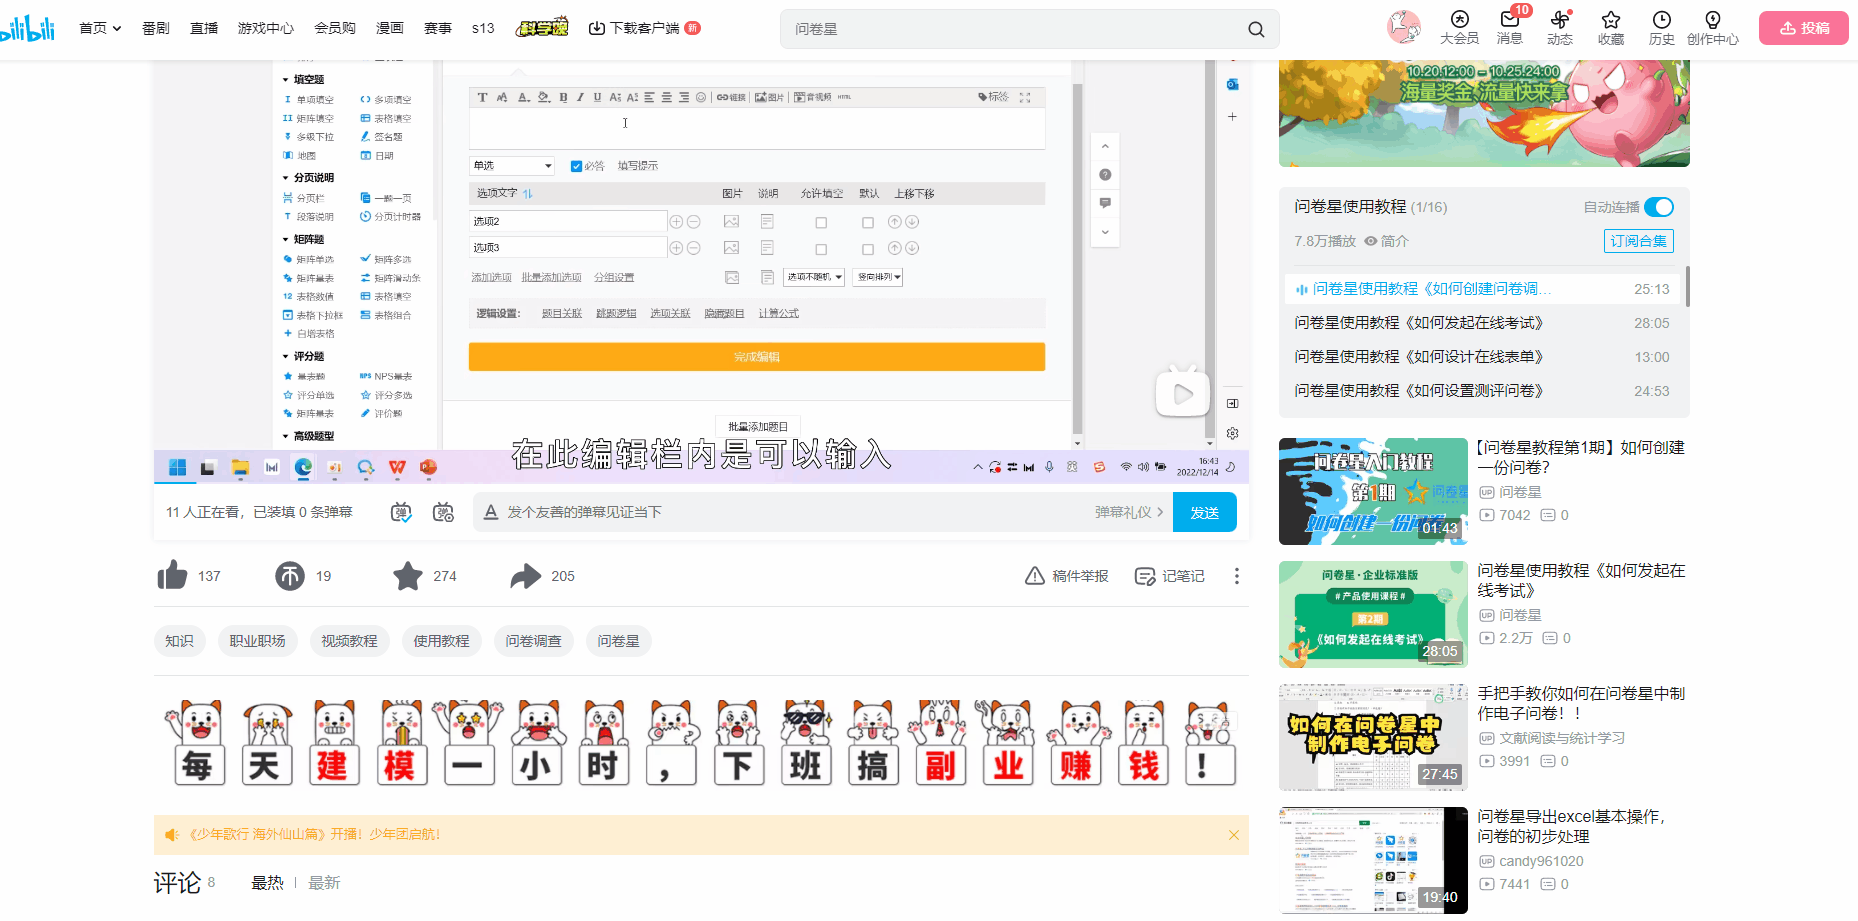Check default box for option 2
Viewport: 1858px width, 921px height.
tap(868, 222)
